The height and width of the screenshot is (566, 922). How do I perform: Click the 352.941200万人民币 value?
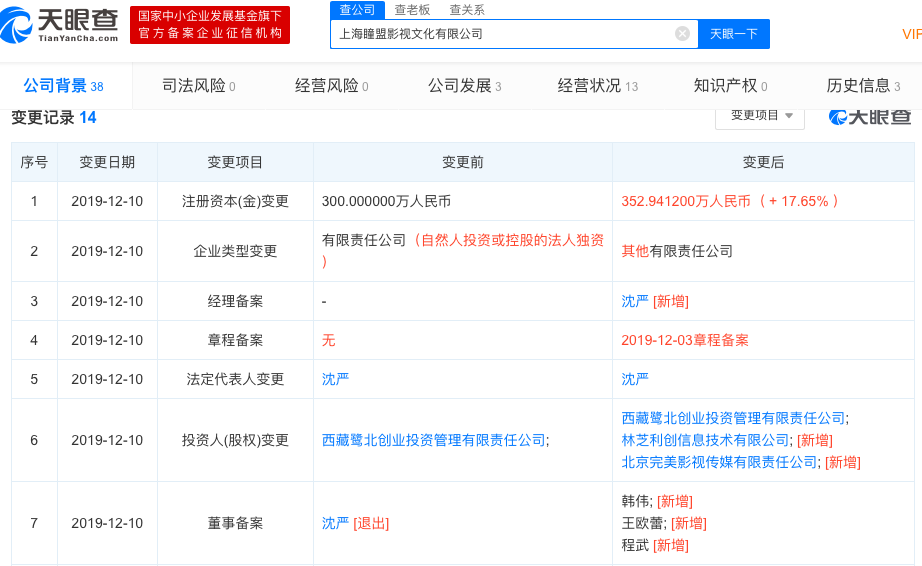(x=686, y=201)
